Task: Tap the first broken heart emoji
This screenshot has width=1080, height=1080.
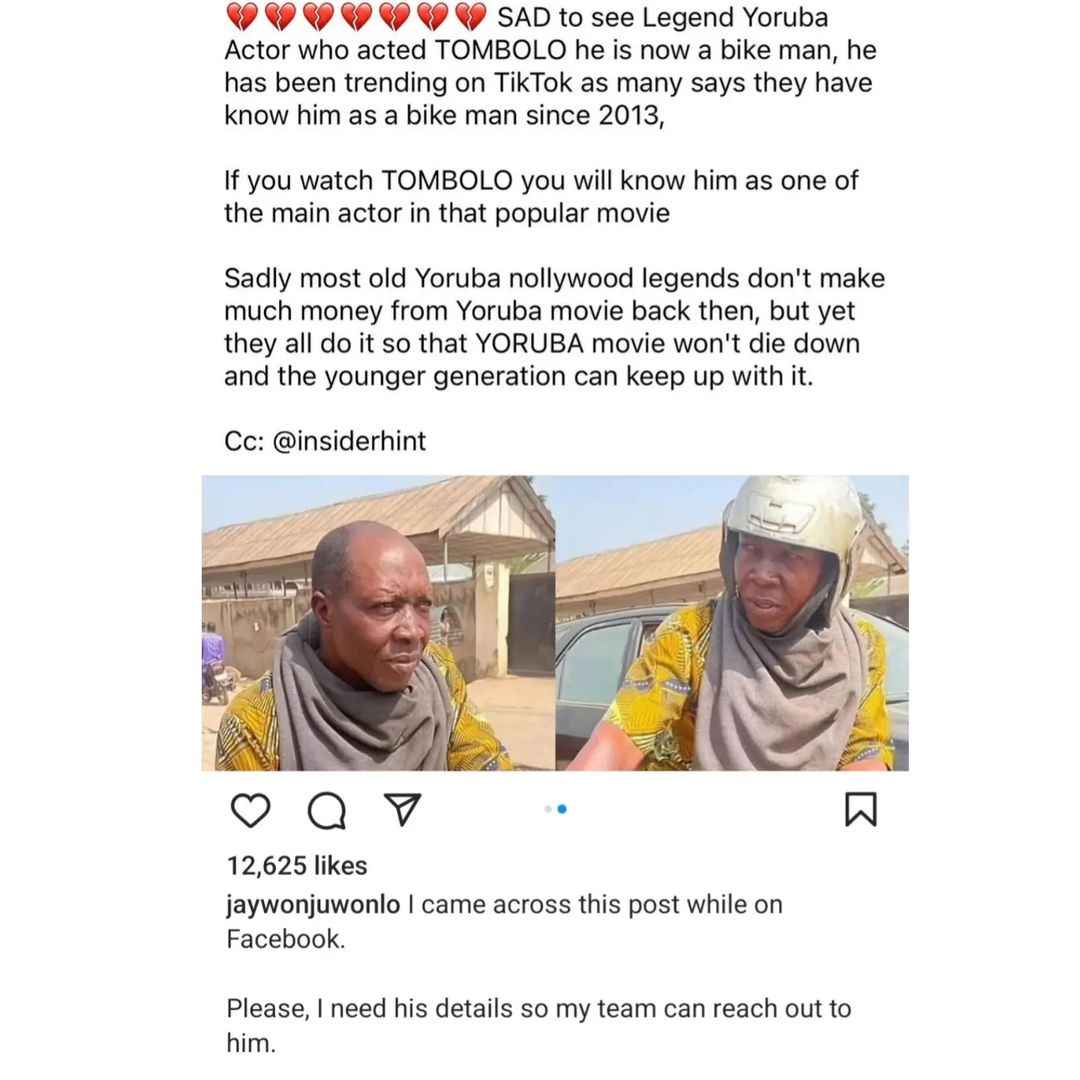Action: click(242, 17)
